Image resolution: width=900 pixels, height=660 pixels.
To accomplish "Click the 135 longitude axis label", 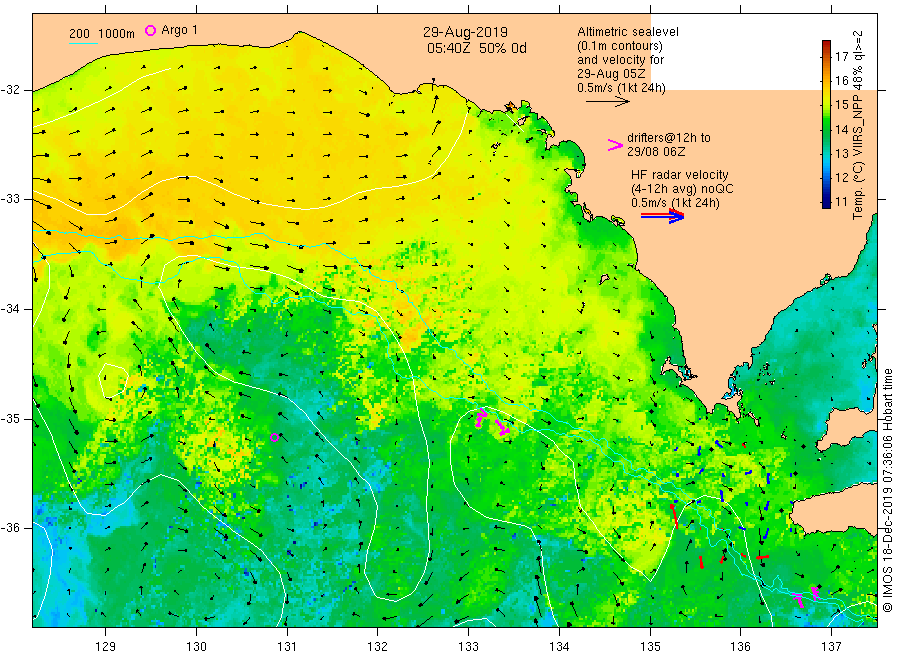I will click(x=650, y=647).
